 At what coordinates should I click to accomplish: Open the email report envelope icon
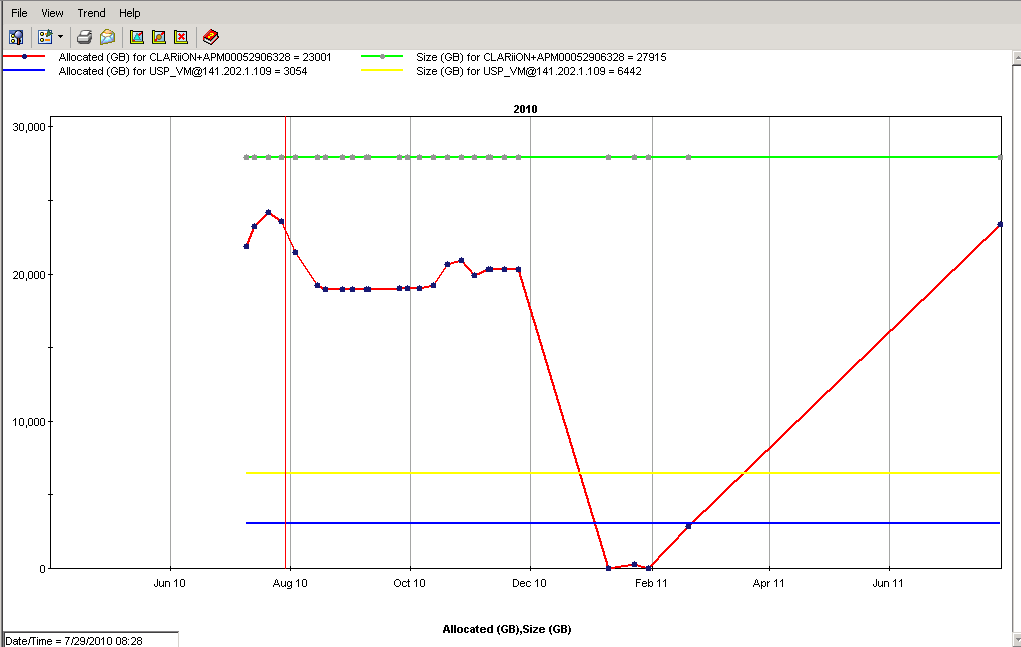(x=106, y=35)
